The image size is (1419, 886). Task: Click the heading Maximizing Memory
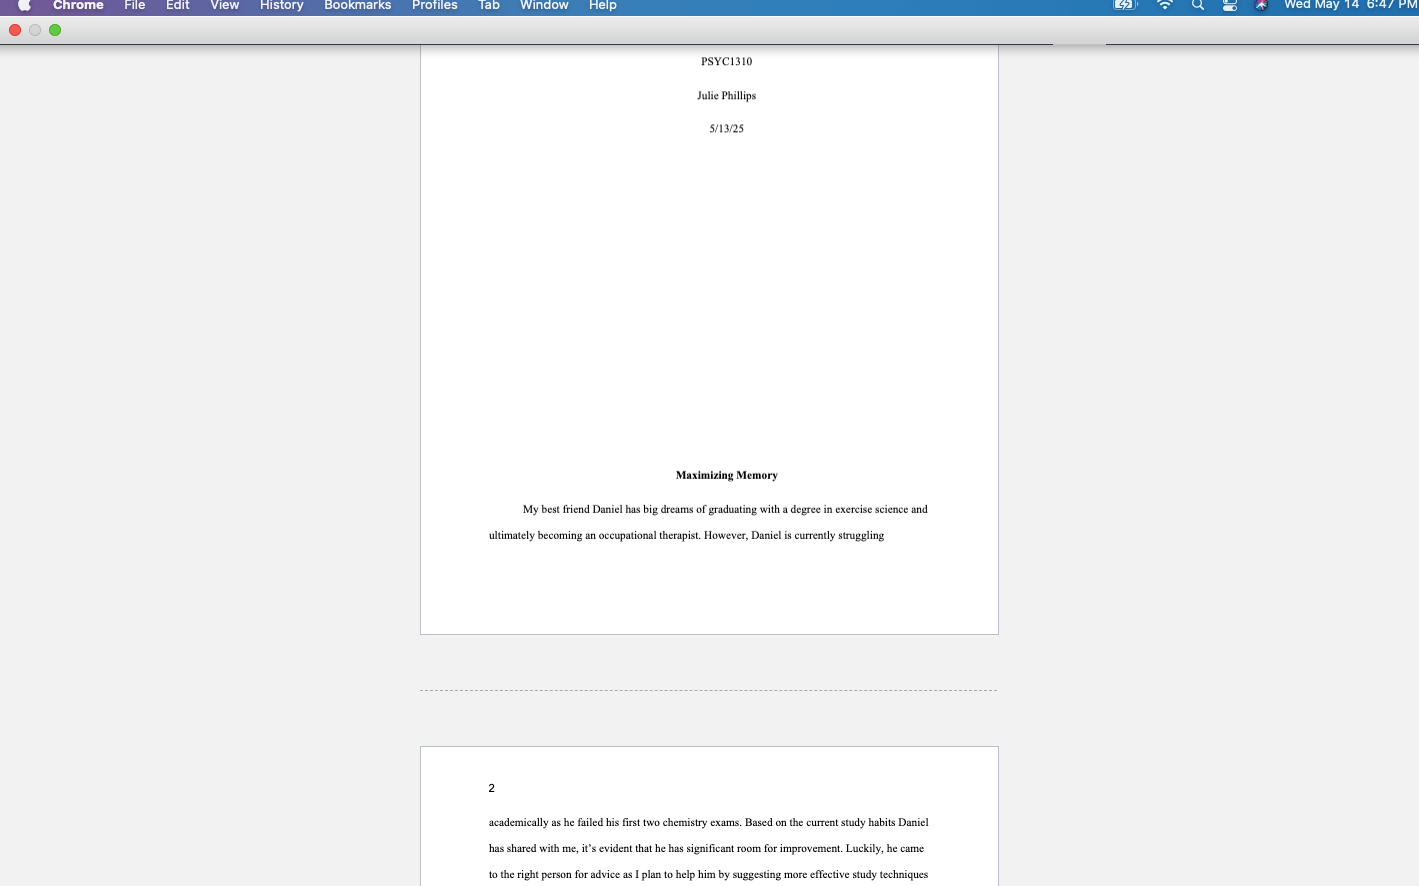(727, 475)
